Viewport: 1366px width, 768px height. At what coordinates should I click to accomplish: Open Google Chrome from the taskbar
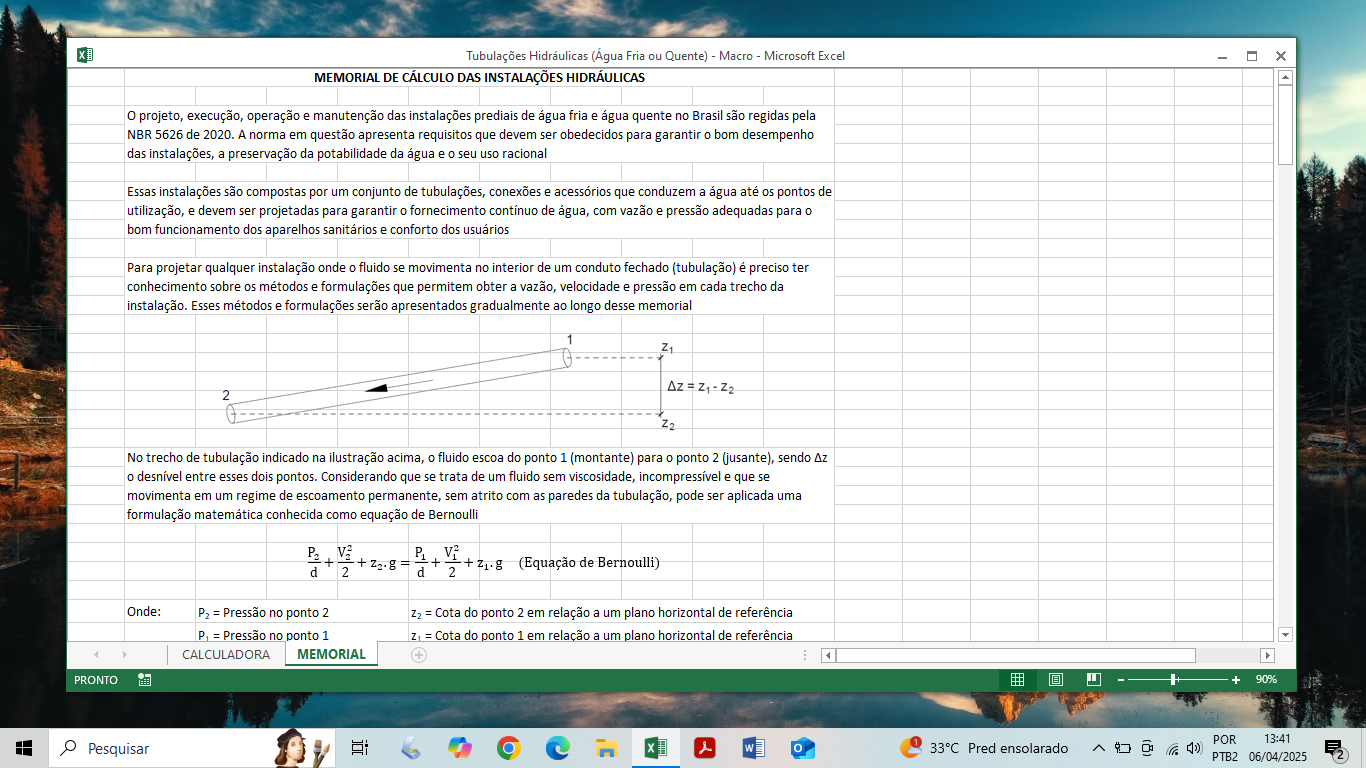508,748
